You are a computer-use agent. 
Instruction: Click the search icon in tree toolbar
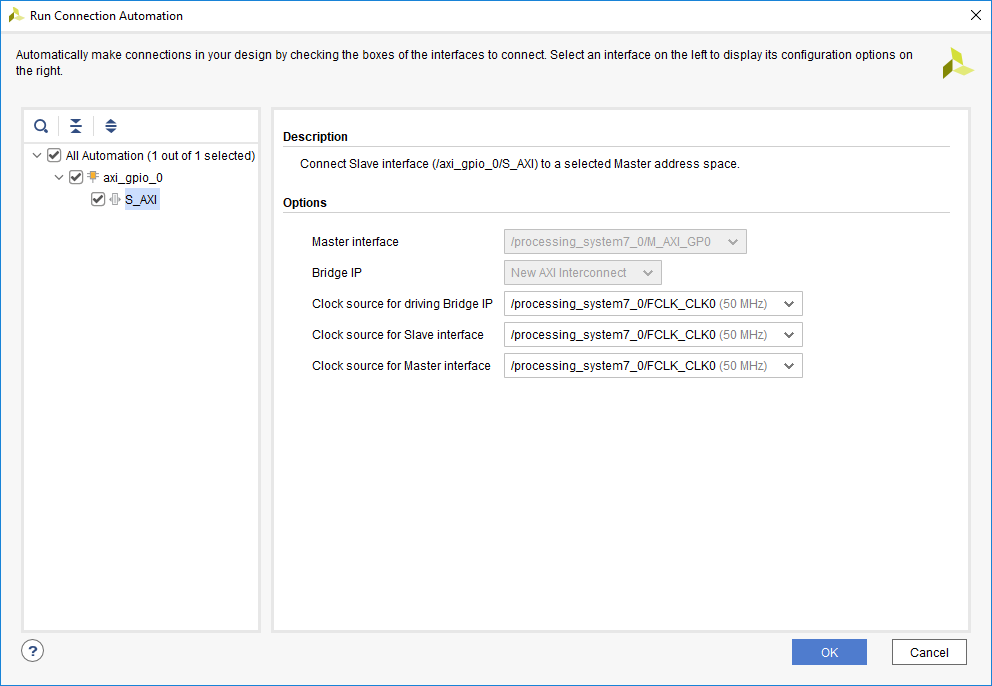pos(41,126)
